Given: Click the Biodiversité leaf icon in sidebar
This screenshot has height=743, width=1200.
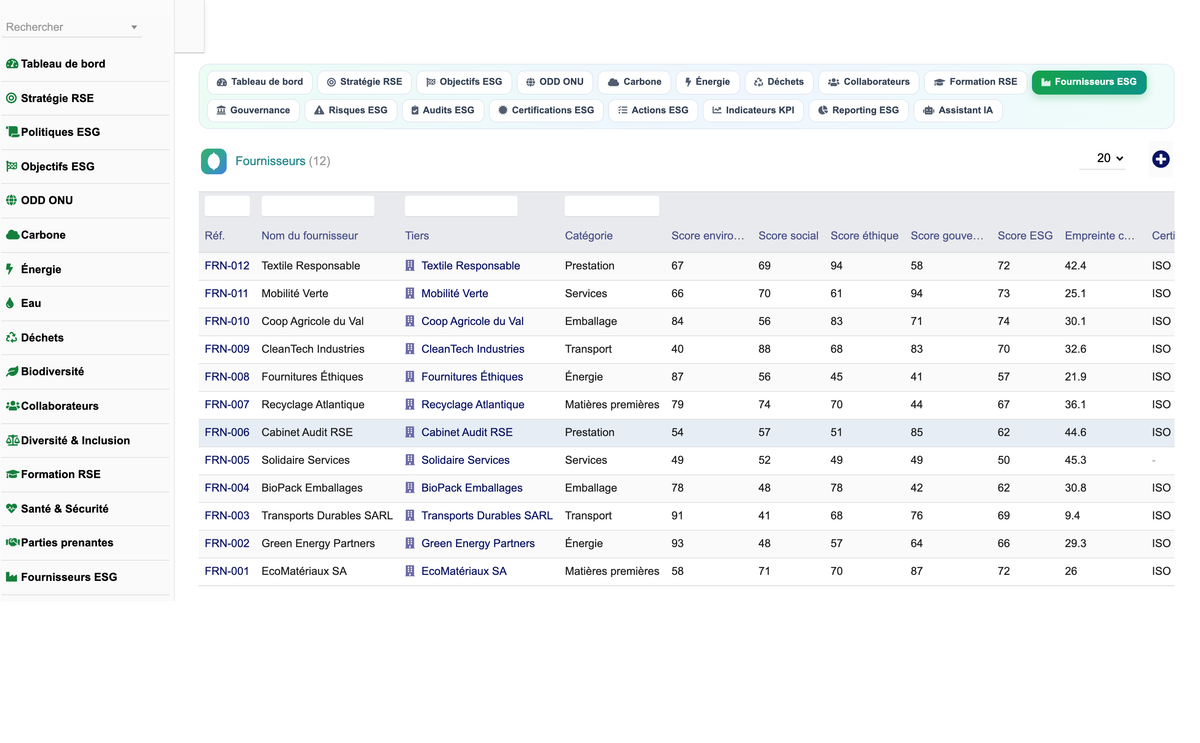Looking at the screenshot, I should [x=12, y=371].
